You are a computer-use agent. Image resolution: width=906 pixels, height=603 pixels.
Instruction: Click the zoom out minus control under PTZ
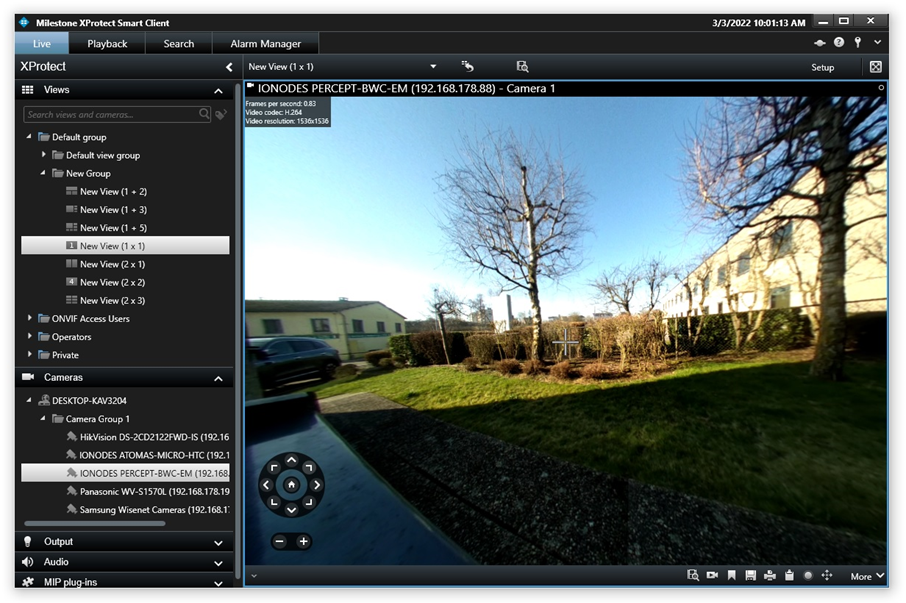tap(278, 541)
